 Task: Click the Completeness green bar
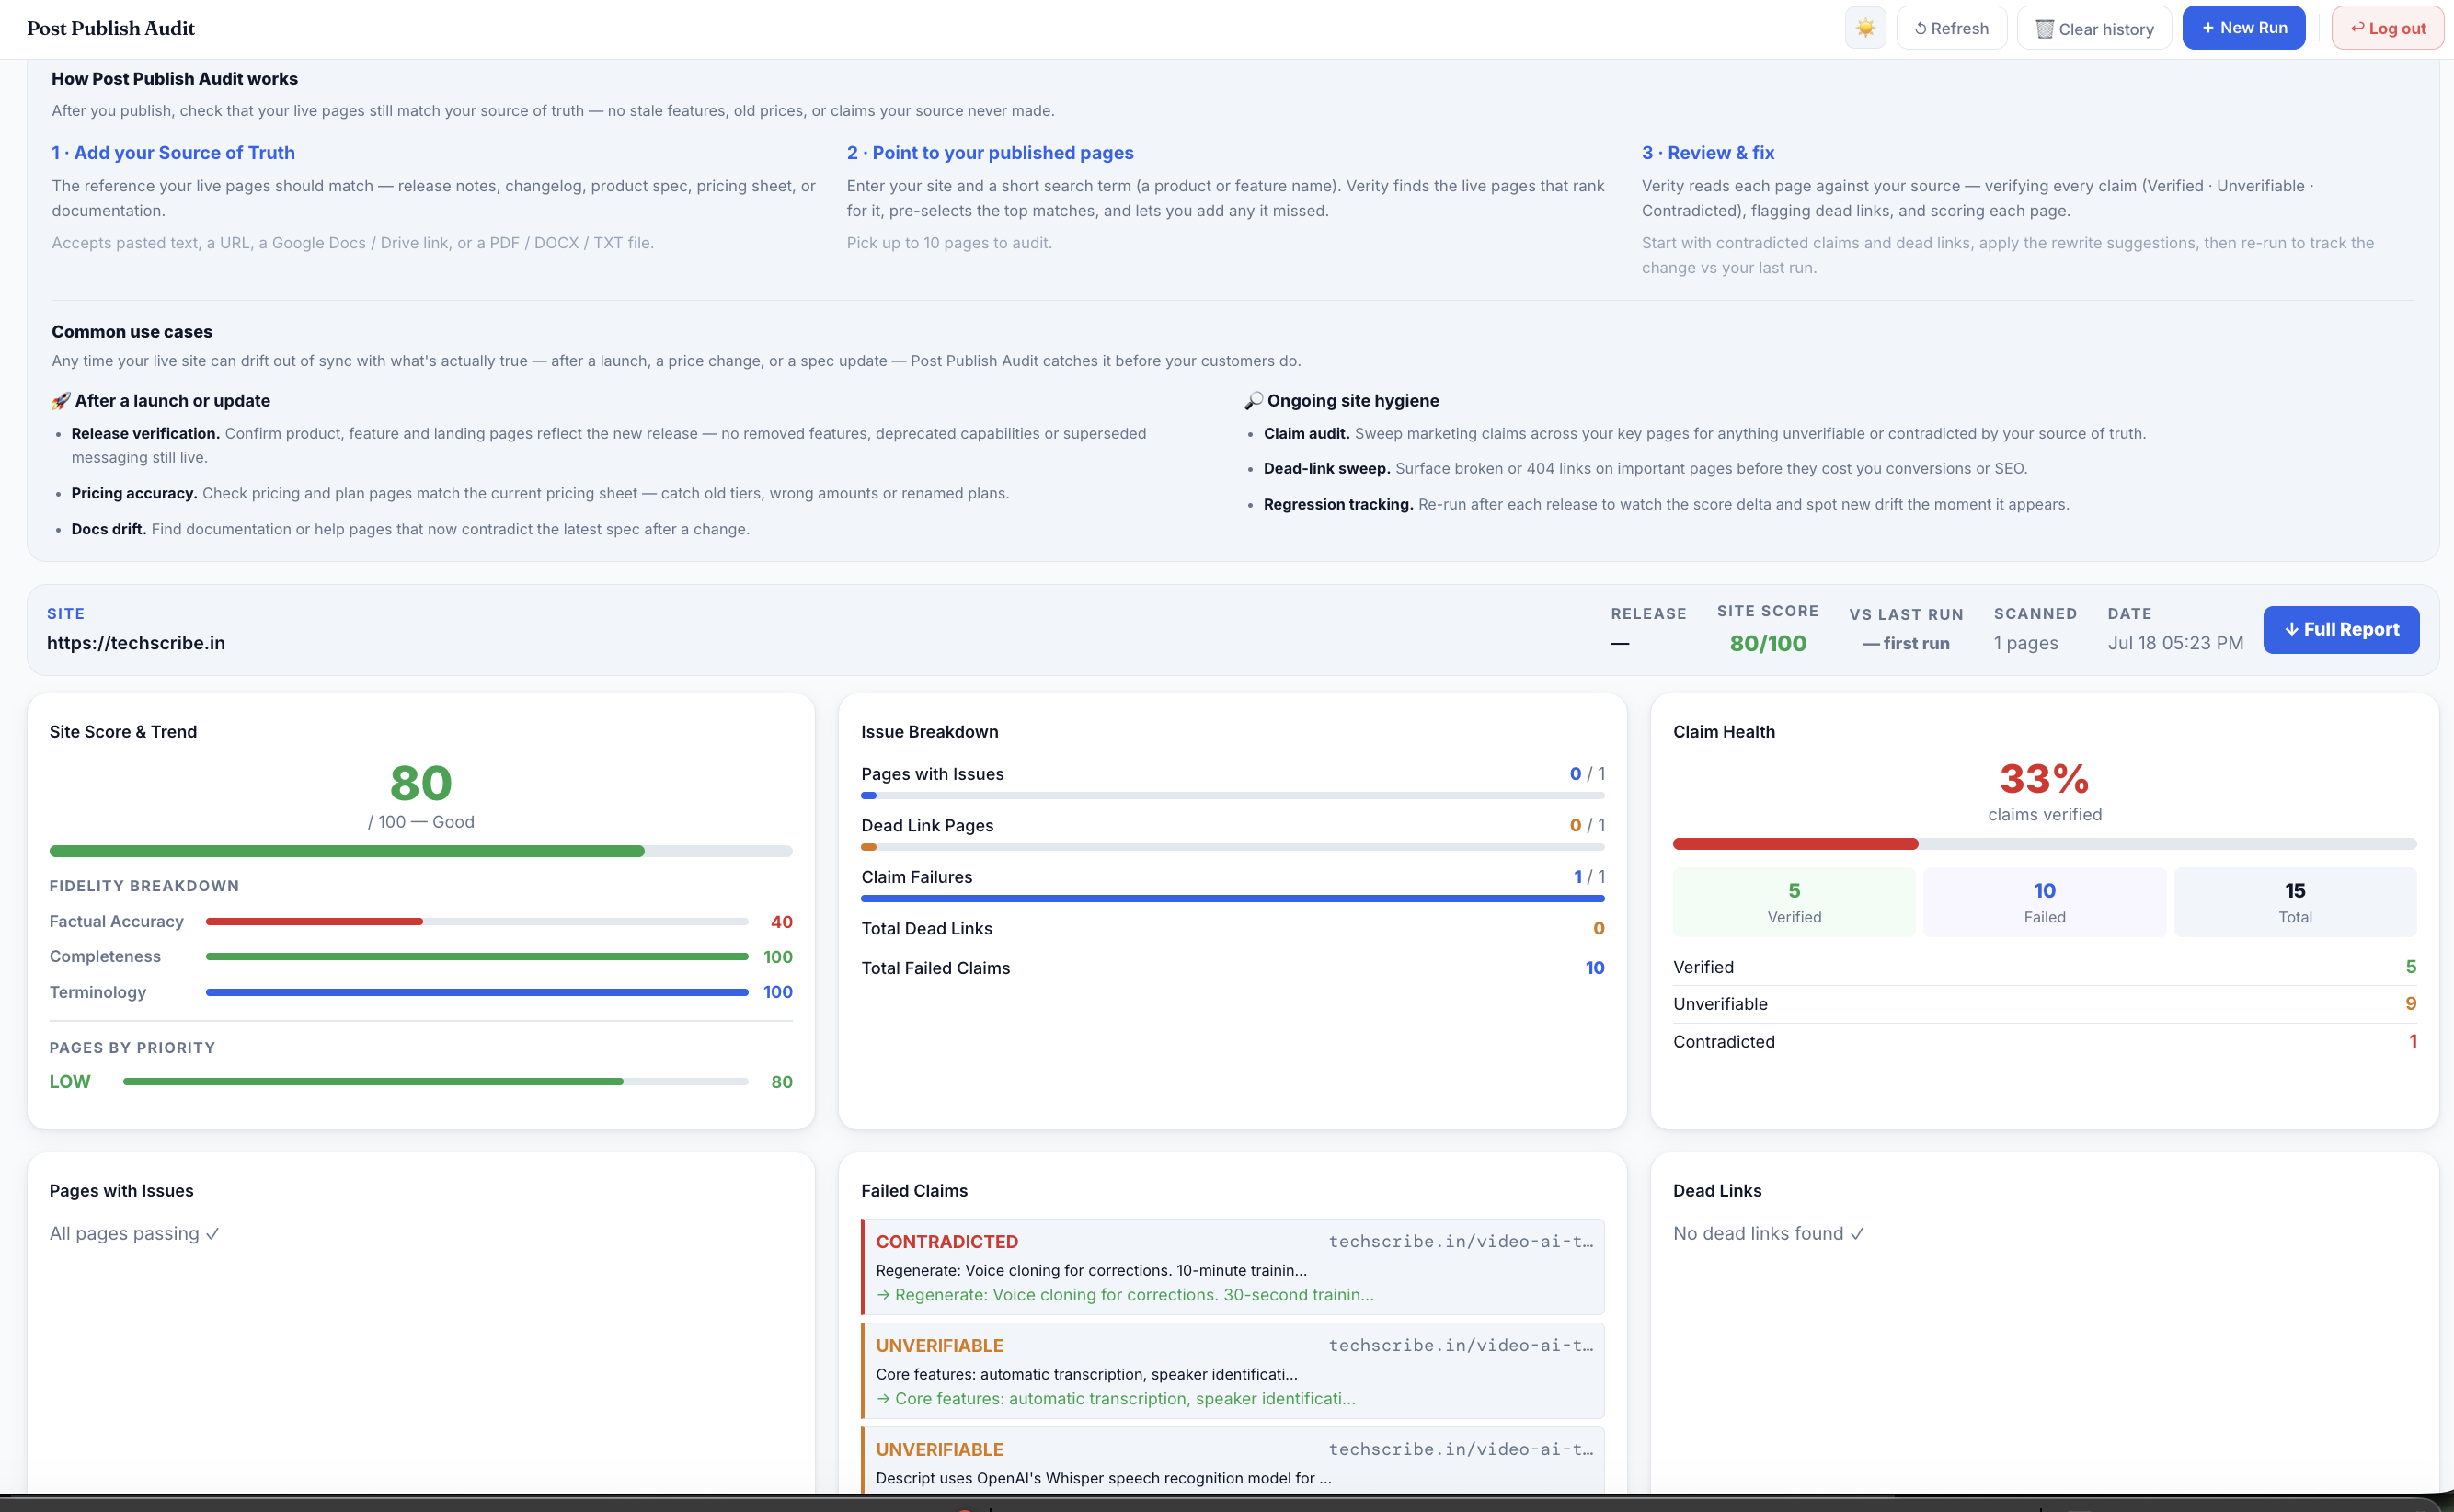click(x=477, y=956)
